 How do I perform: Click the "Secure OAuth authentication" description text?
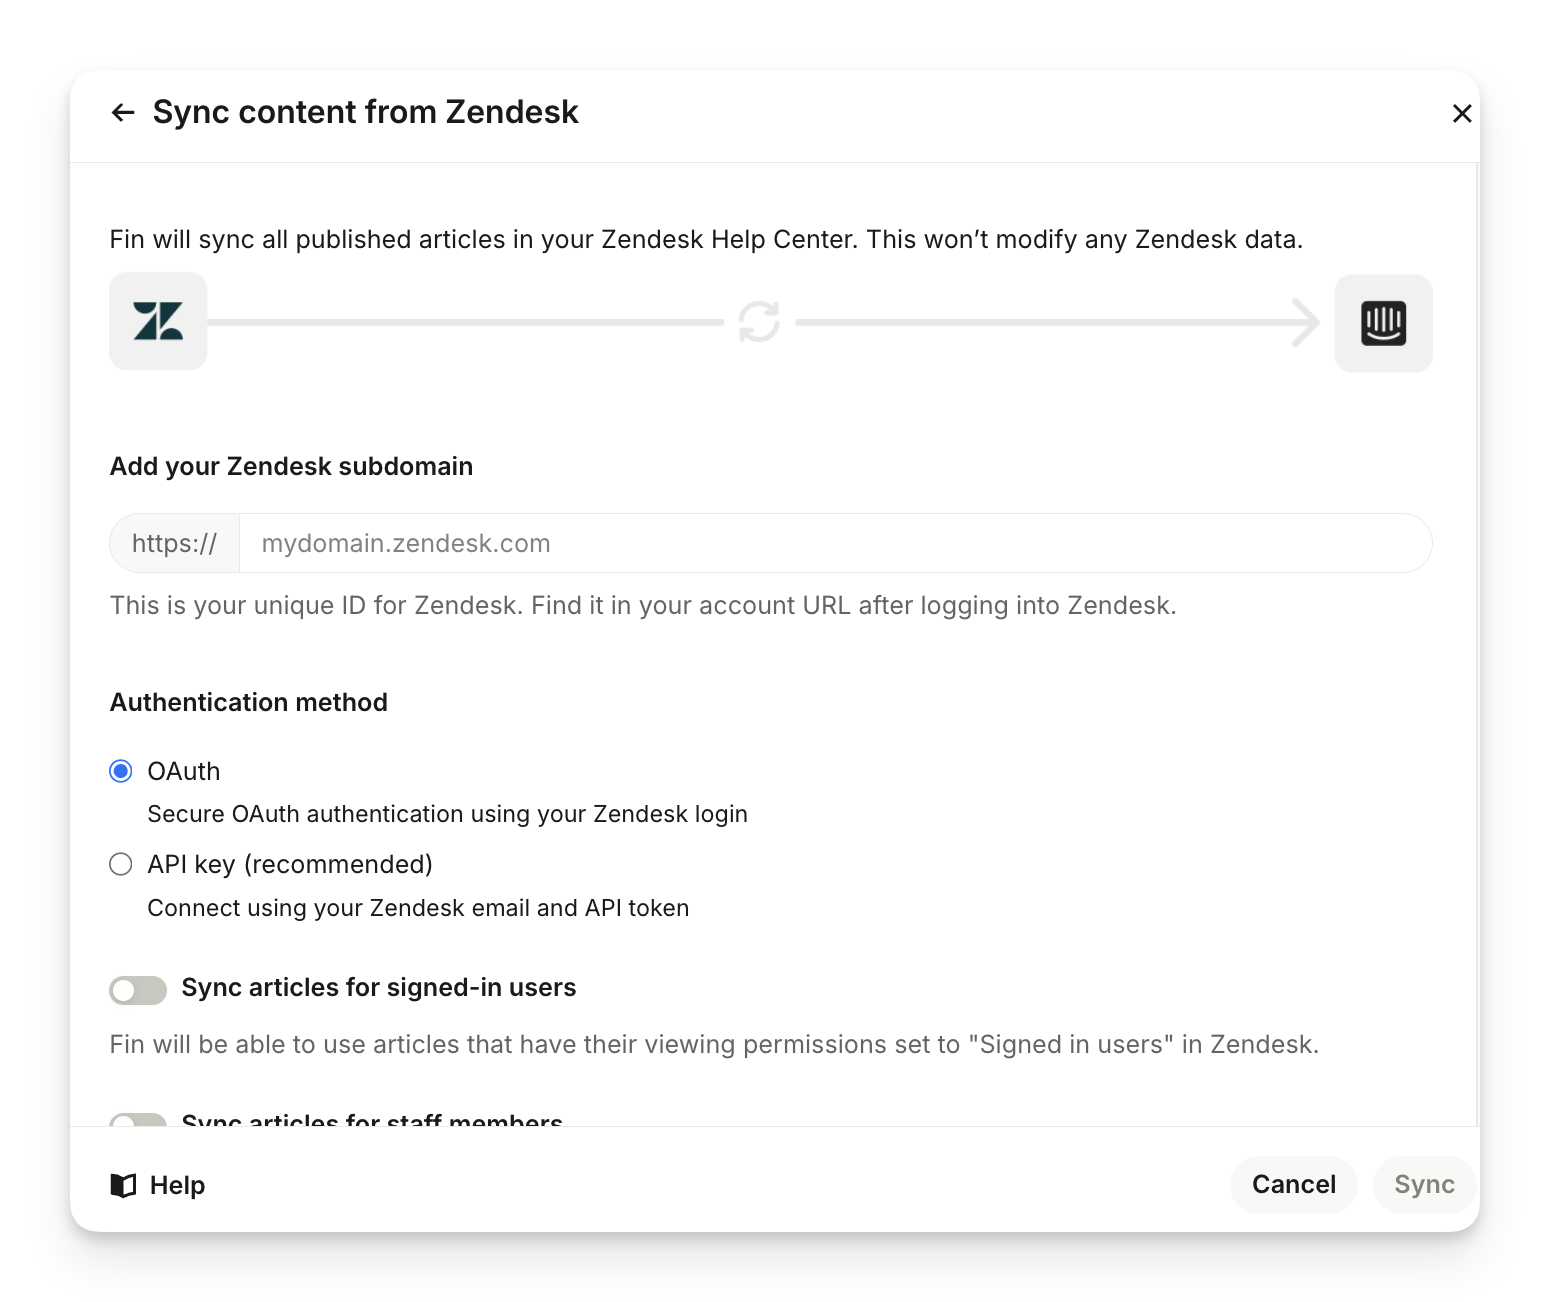447,814
